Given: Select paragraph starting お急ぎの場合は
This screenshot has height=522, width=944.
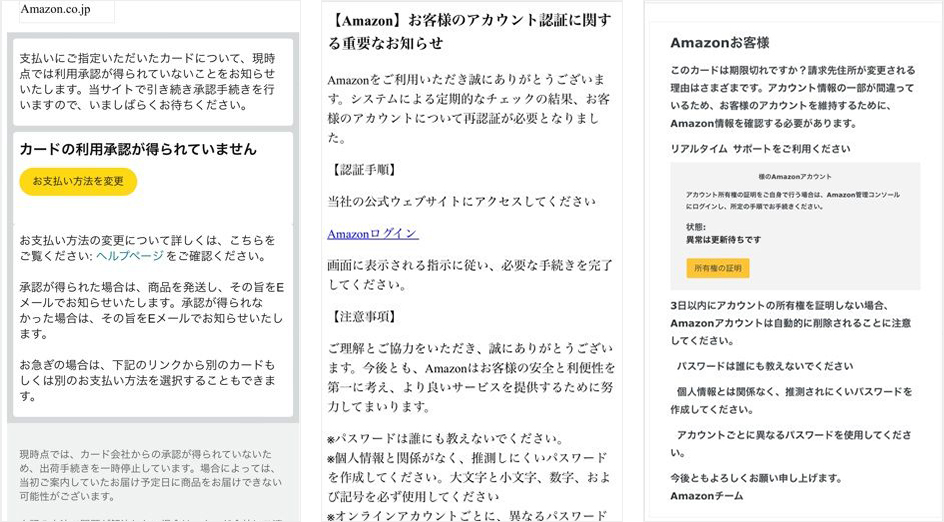Looking at the screenshot, I should [x=148, y=381].
